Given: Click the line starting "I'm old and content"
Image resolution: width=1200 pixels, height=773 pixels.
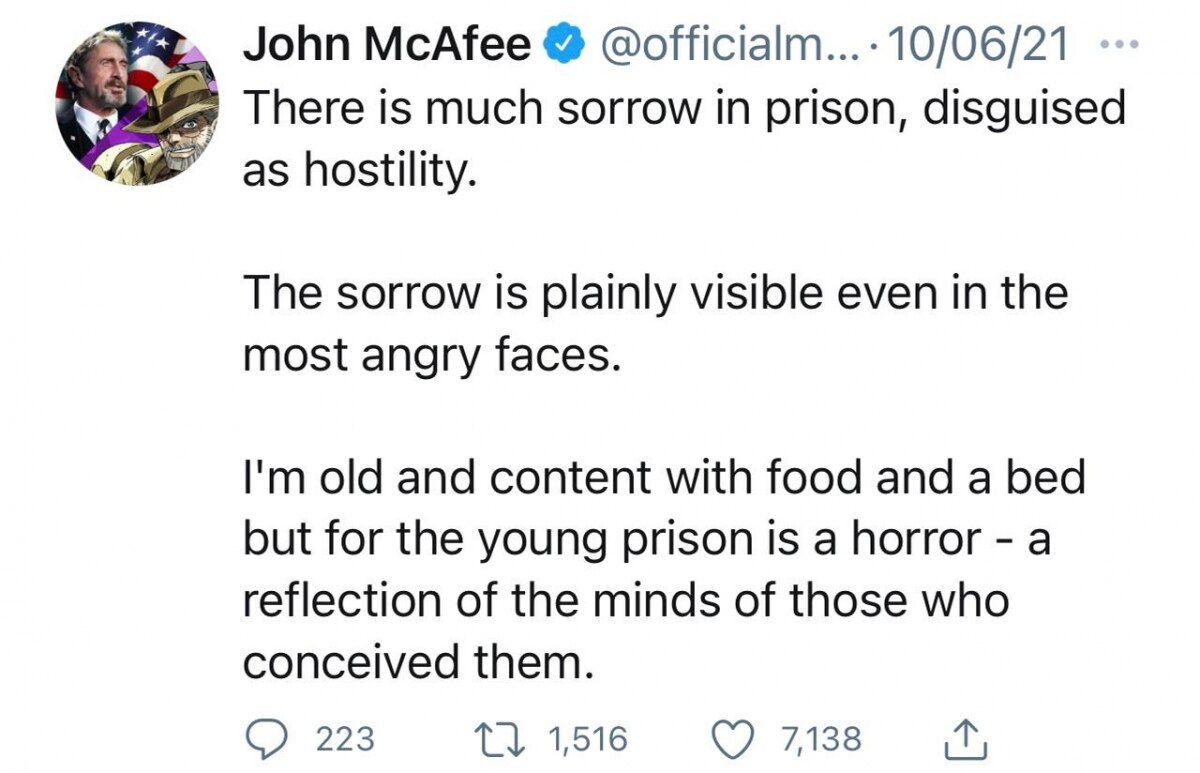Looking at the screenshot, I should click(x=664, y=478).
